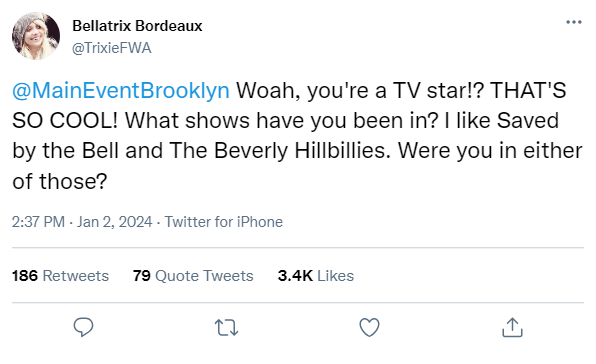Click the "of those?" tweet text line
The image size is (596, 364).
[60, 181]
